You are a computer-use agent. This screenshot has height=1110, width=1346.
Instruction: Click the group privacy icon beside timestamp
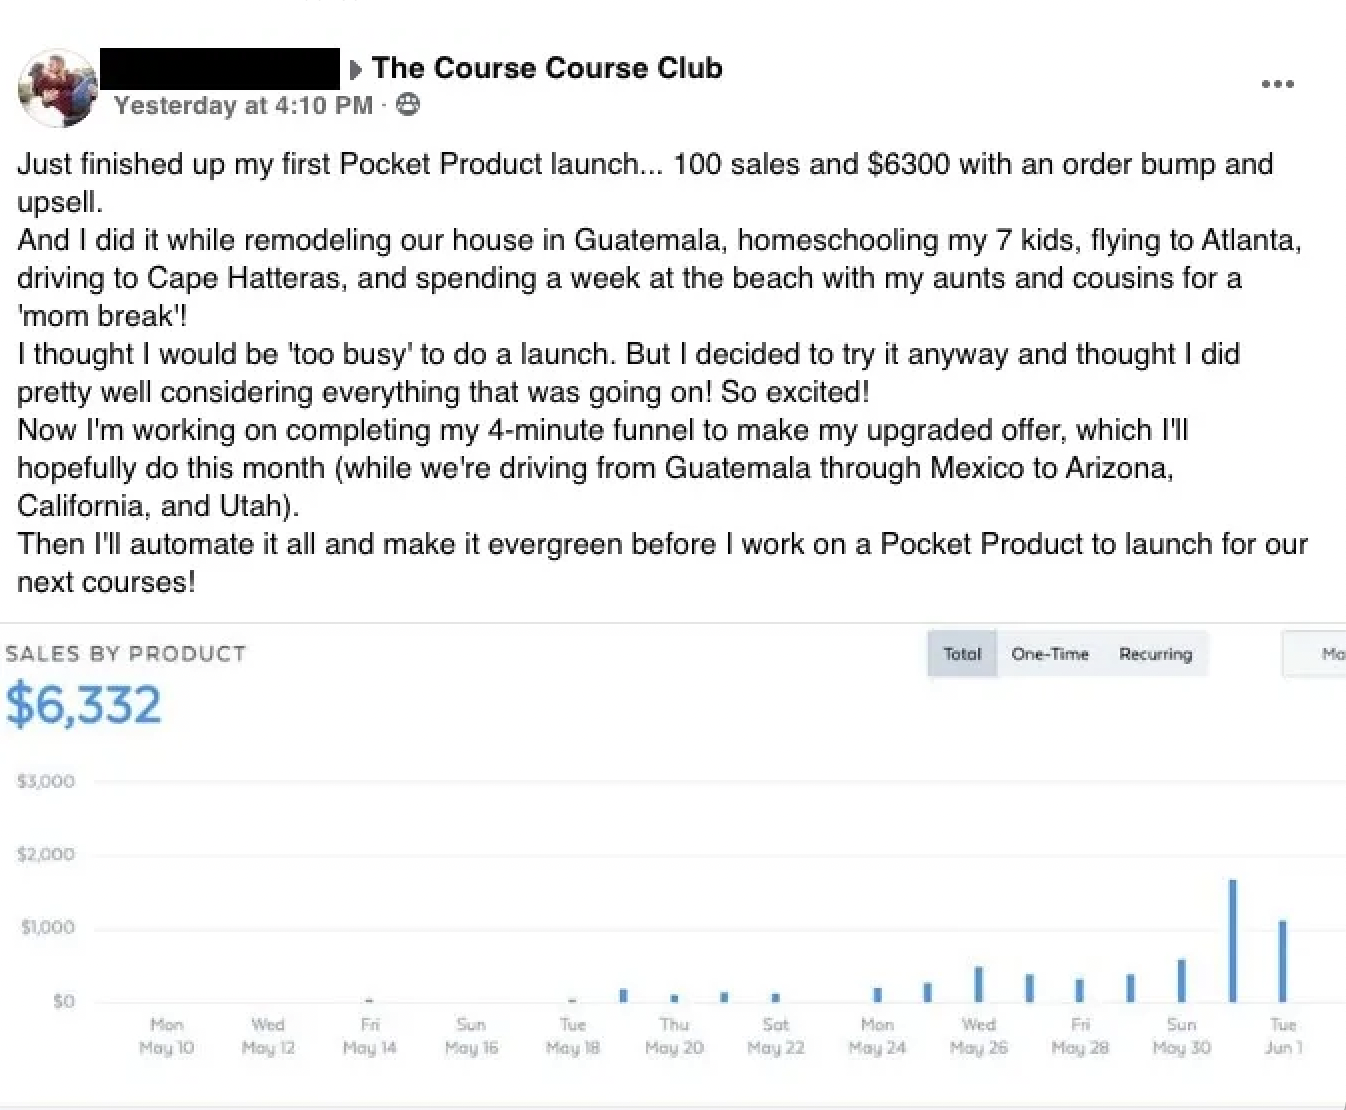(x=408, y=104)
